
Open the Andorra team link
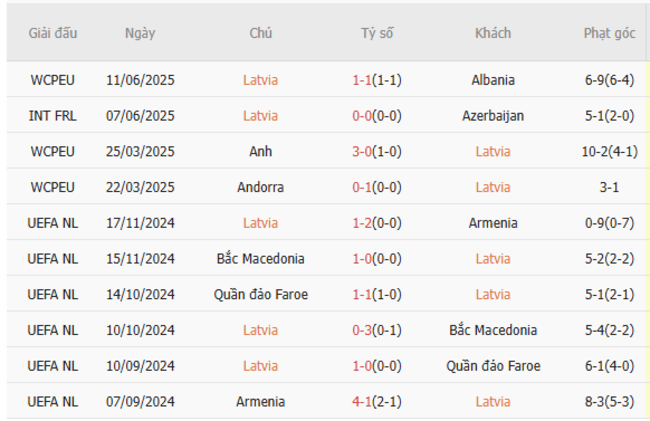(x=261, y=187)
